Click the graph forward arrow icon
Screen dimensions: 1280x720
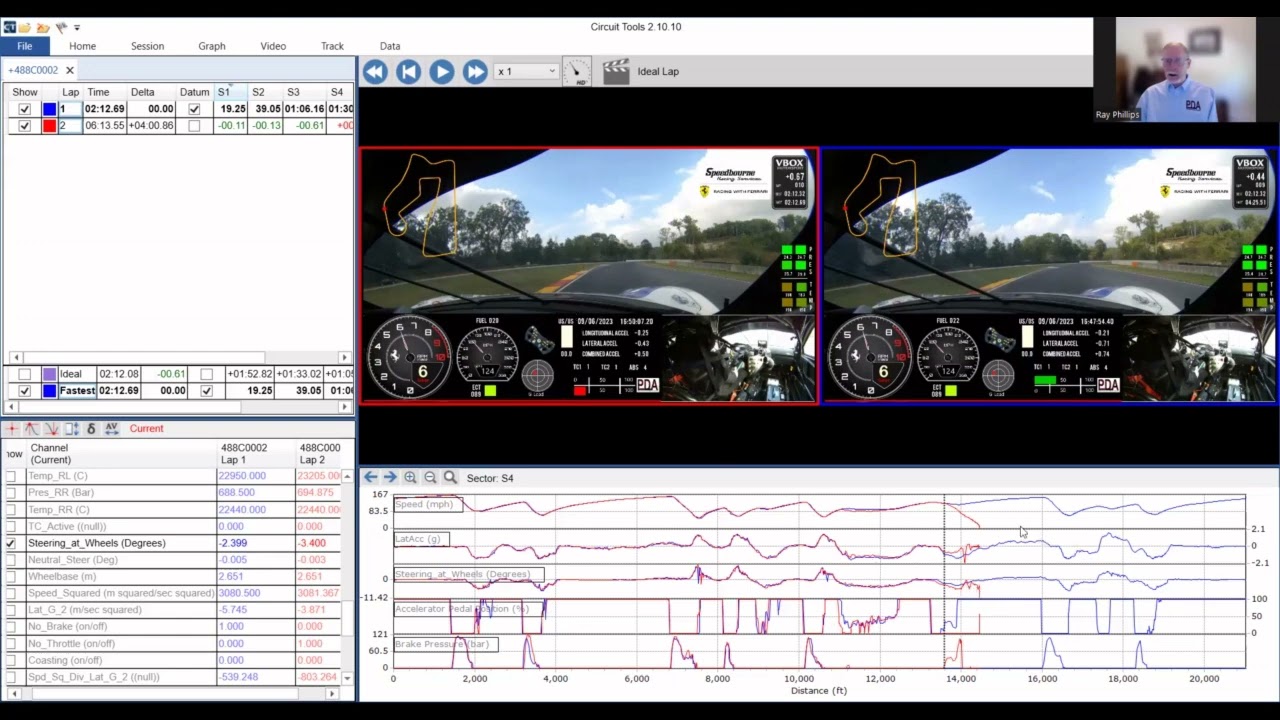(390, 478)
